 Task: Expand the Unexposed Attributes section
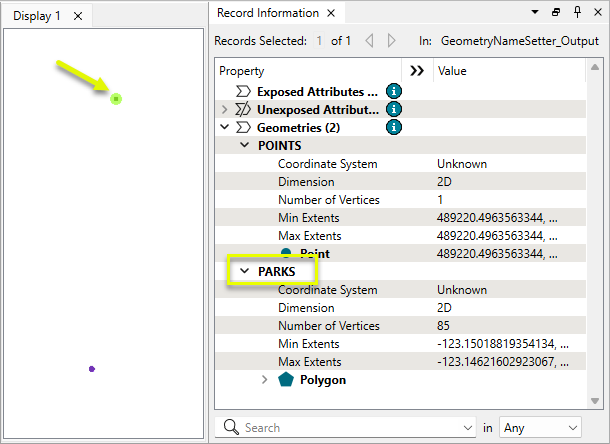(225, 109)
